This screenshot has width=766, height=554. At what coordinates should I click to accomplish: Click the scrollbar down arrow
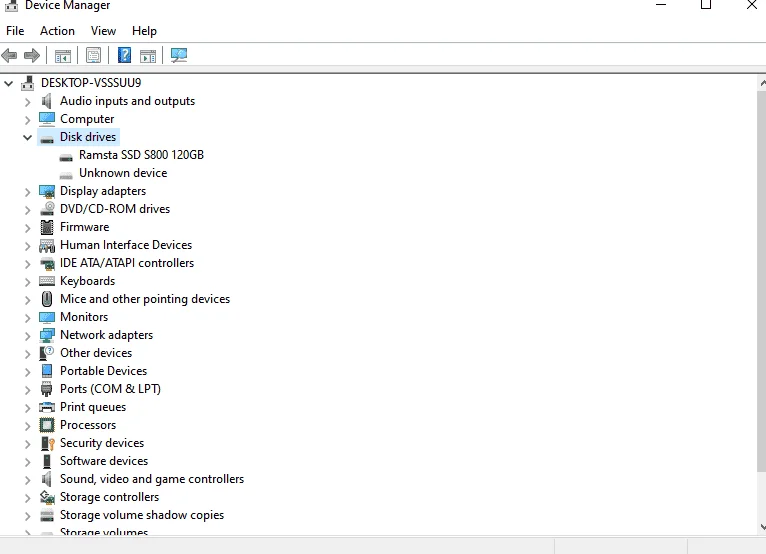point(762,527)
